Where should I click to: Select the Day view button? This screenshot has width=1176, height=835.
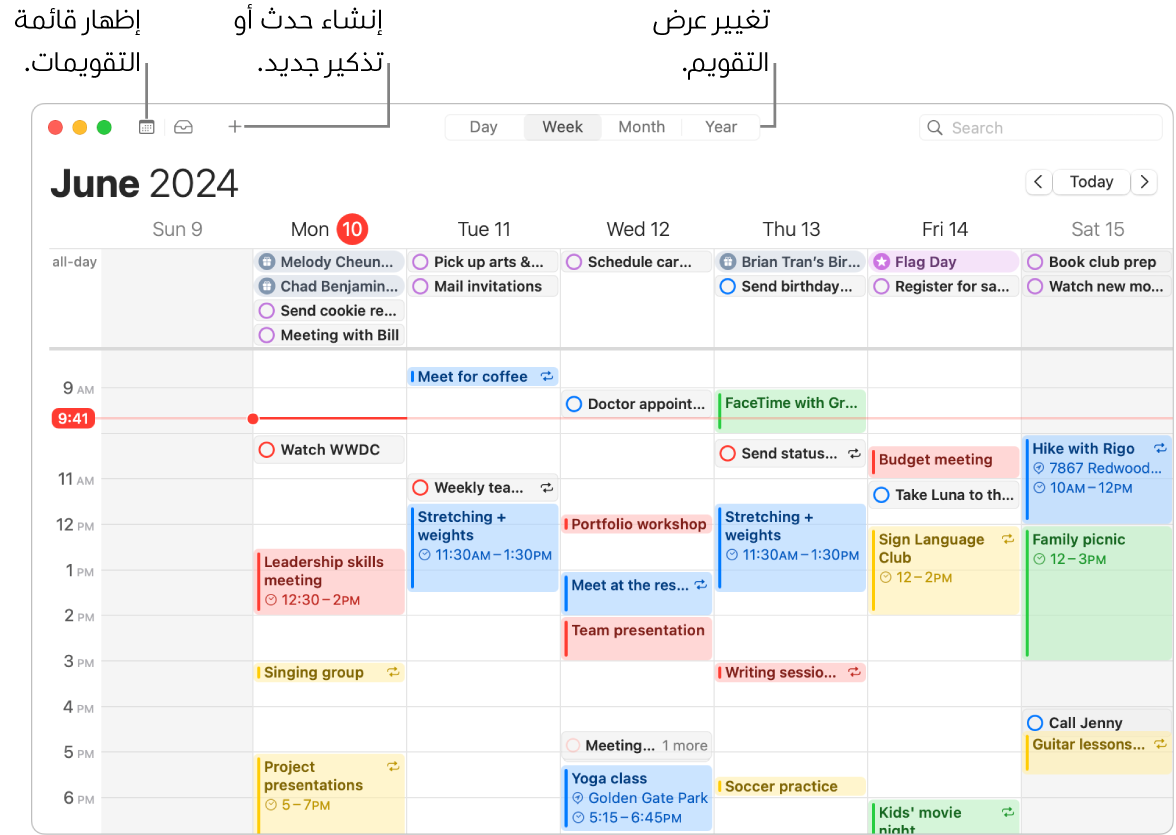click(483, 127)
